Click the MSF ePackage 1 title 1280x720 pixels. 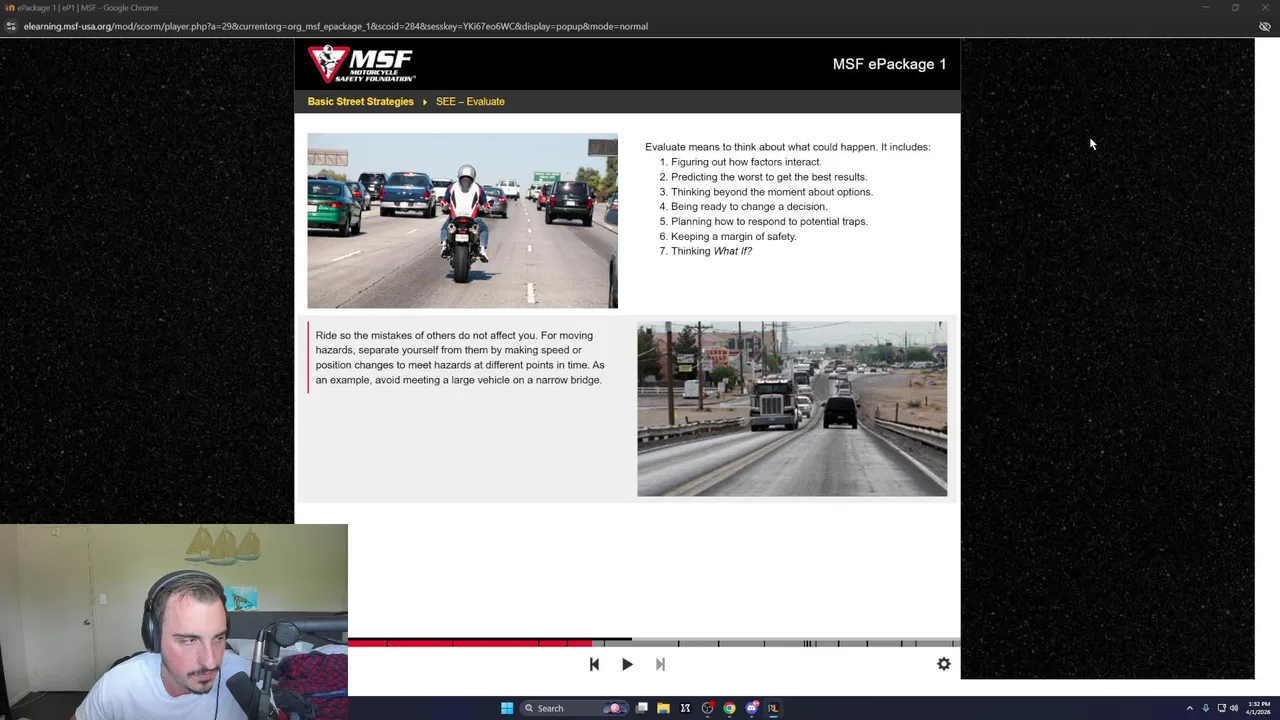point(889,64)
